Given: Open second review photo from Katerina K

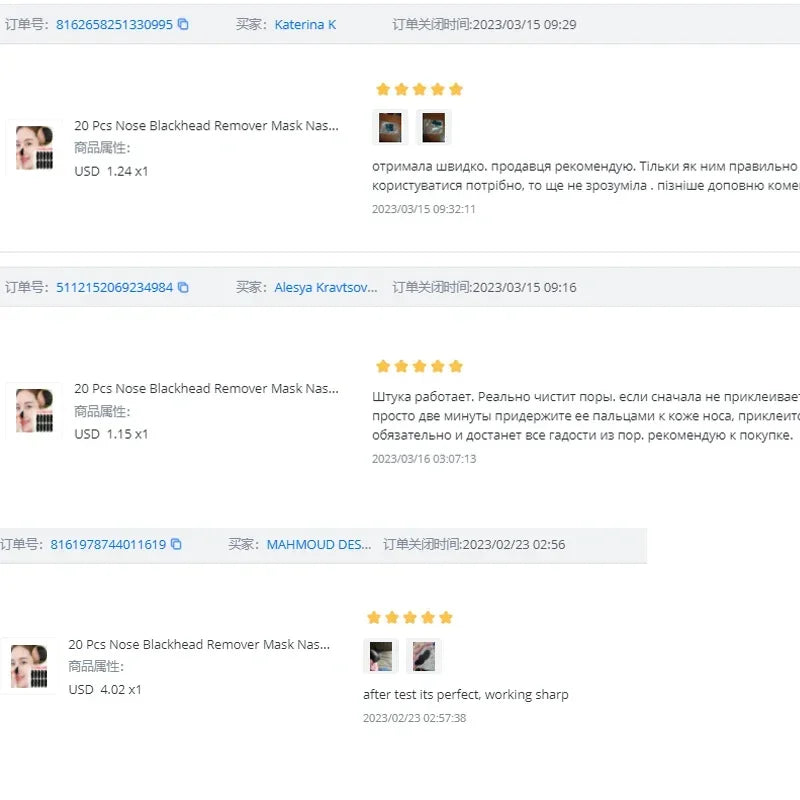Looking at the screenshot, I should click(433, 127).
